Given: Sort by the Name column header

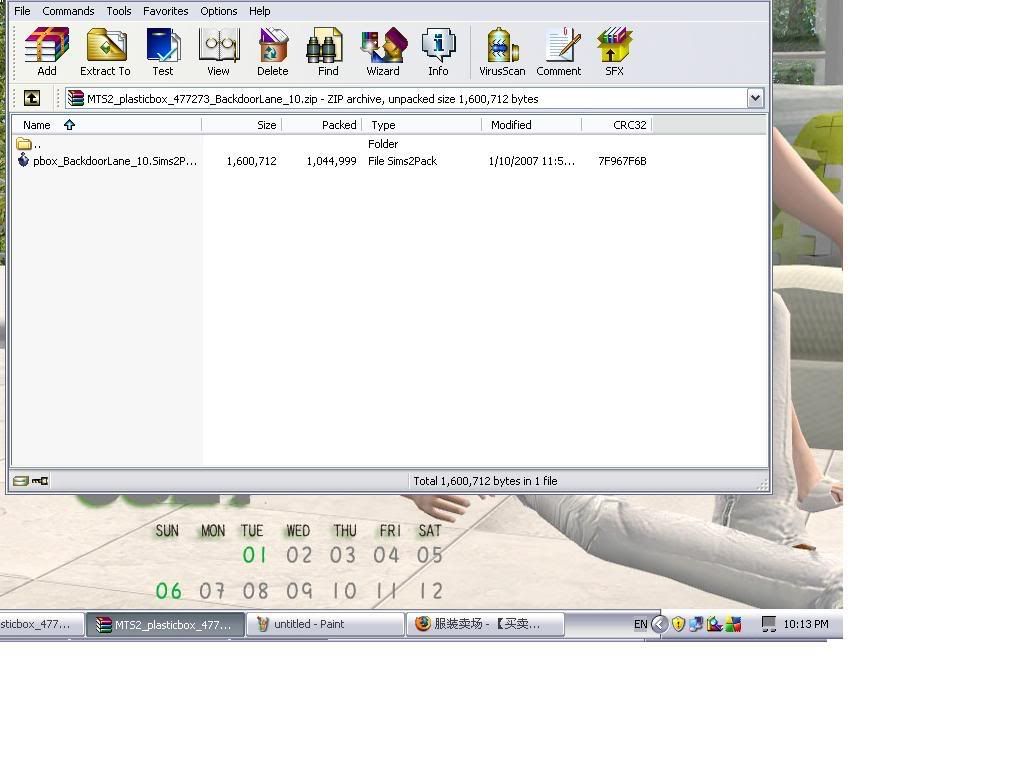Looking at the screenshot, I should (106, 125).
